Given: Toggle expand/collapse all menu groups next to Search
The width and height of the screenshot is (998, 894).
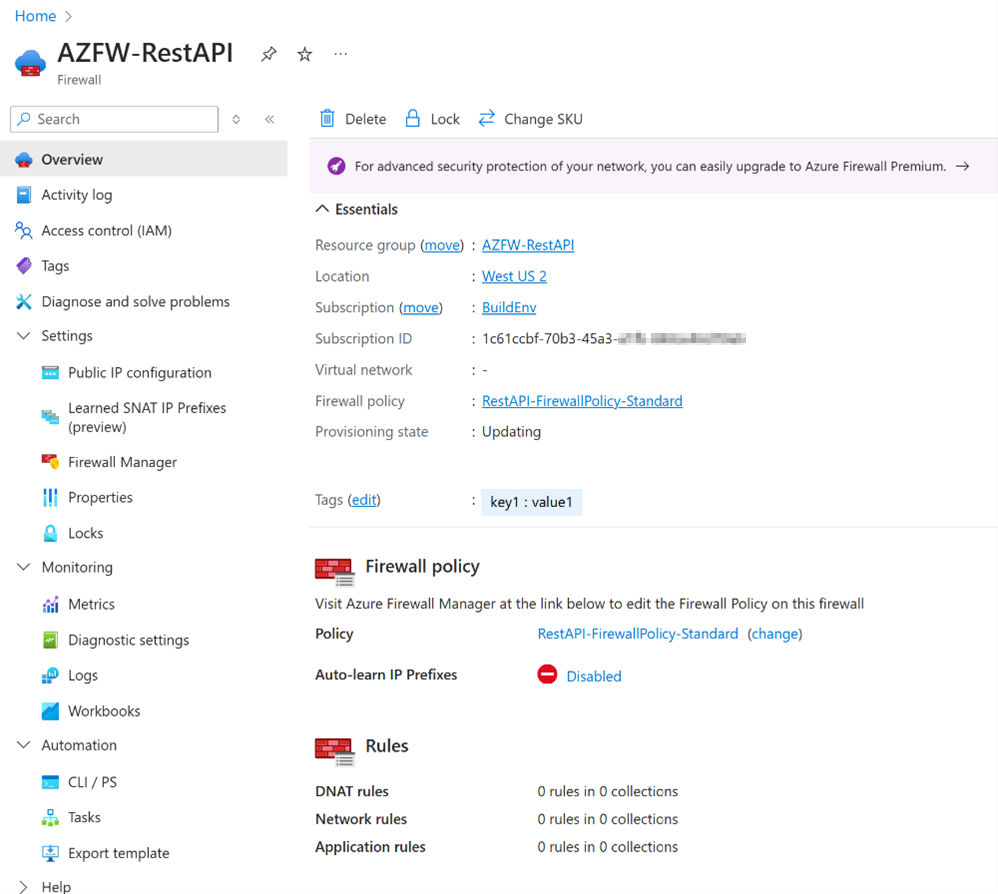Looking at the screenshot, I should pyautogui.click(x=236, y=119).
